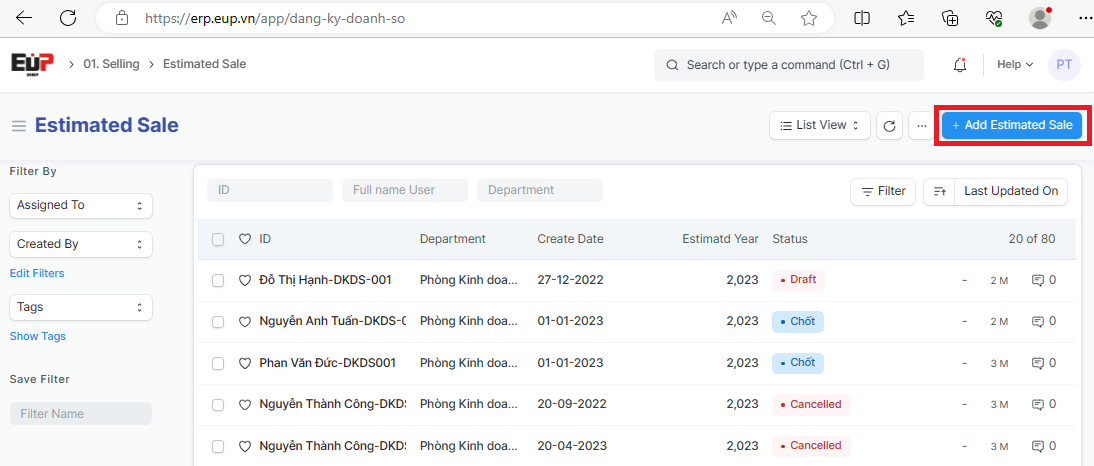Expand the Assigned To filter dropdown
This screenshot has height=466, width=1094.
point(81,205)
